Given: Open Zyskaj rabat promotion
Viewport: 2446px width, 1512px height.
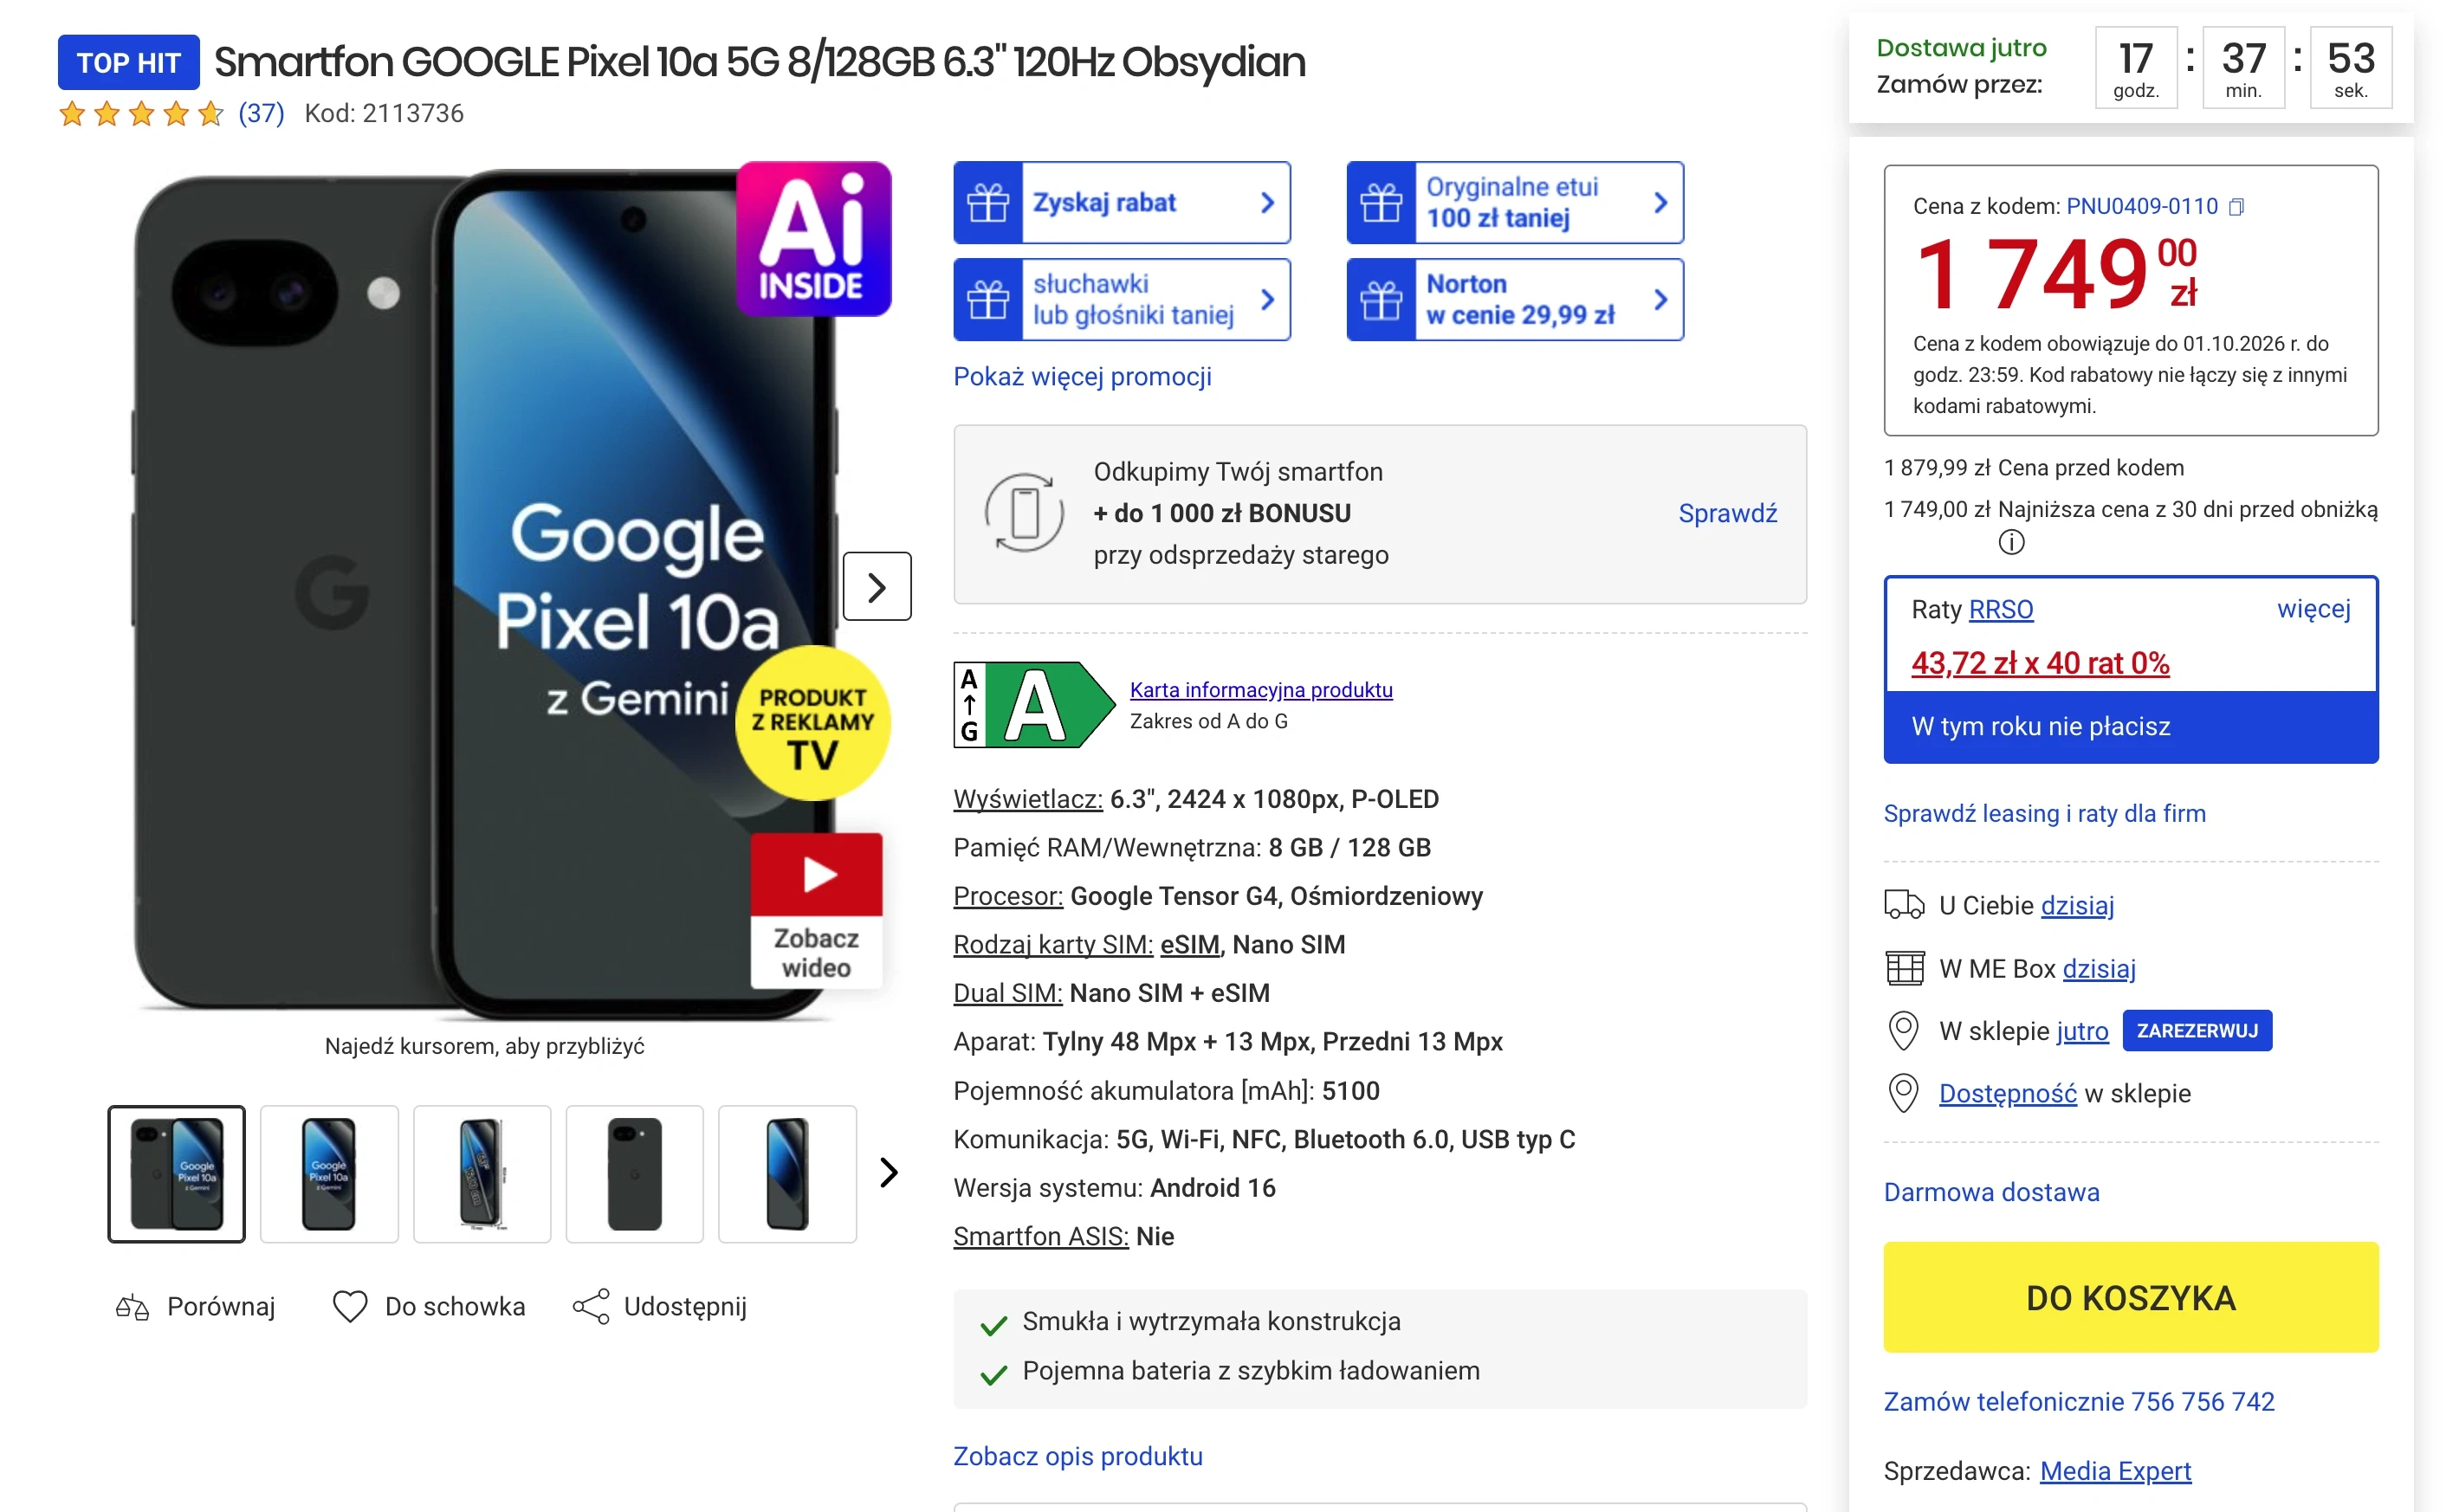Looking at the screenshot, I should (1122, 202).
